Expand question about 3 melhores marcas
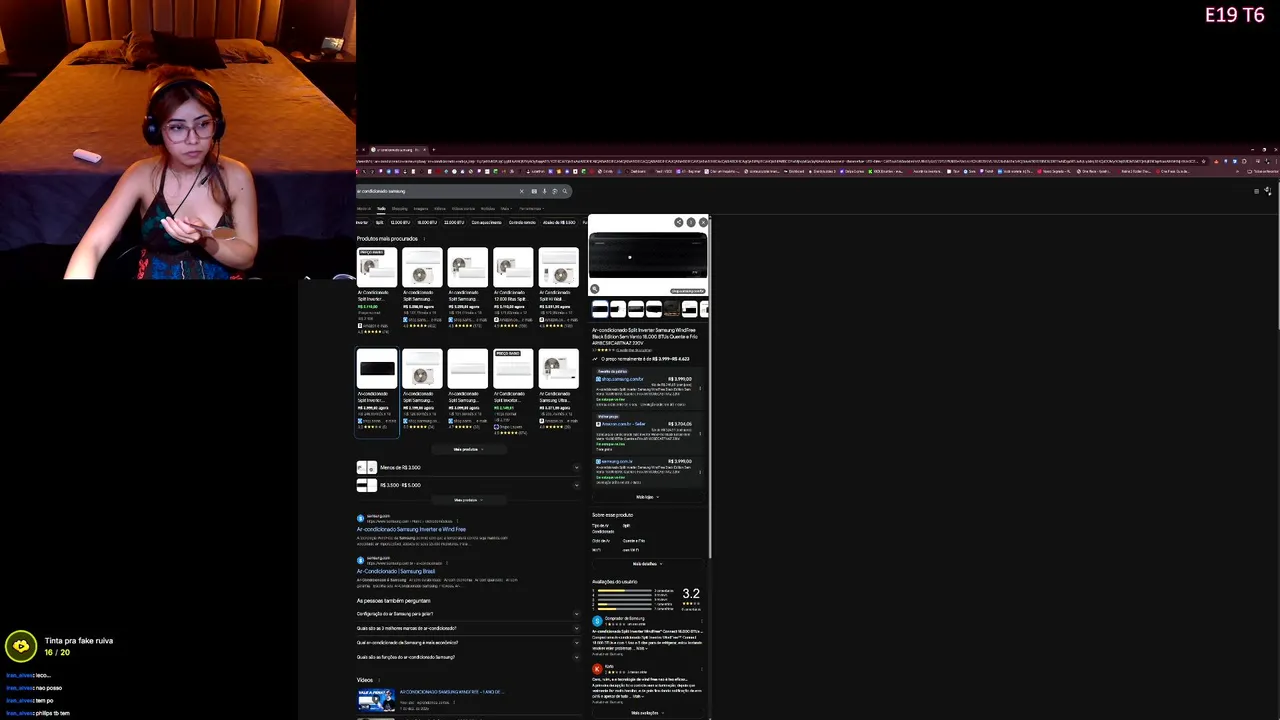 click(467, 628)
